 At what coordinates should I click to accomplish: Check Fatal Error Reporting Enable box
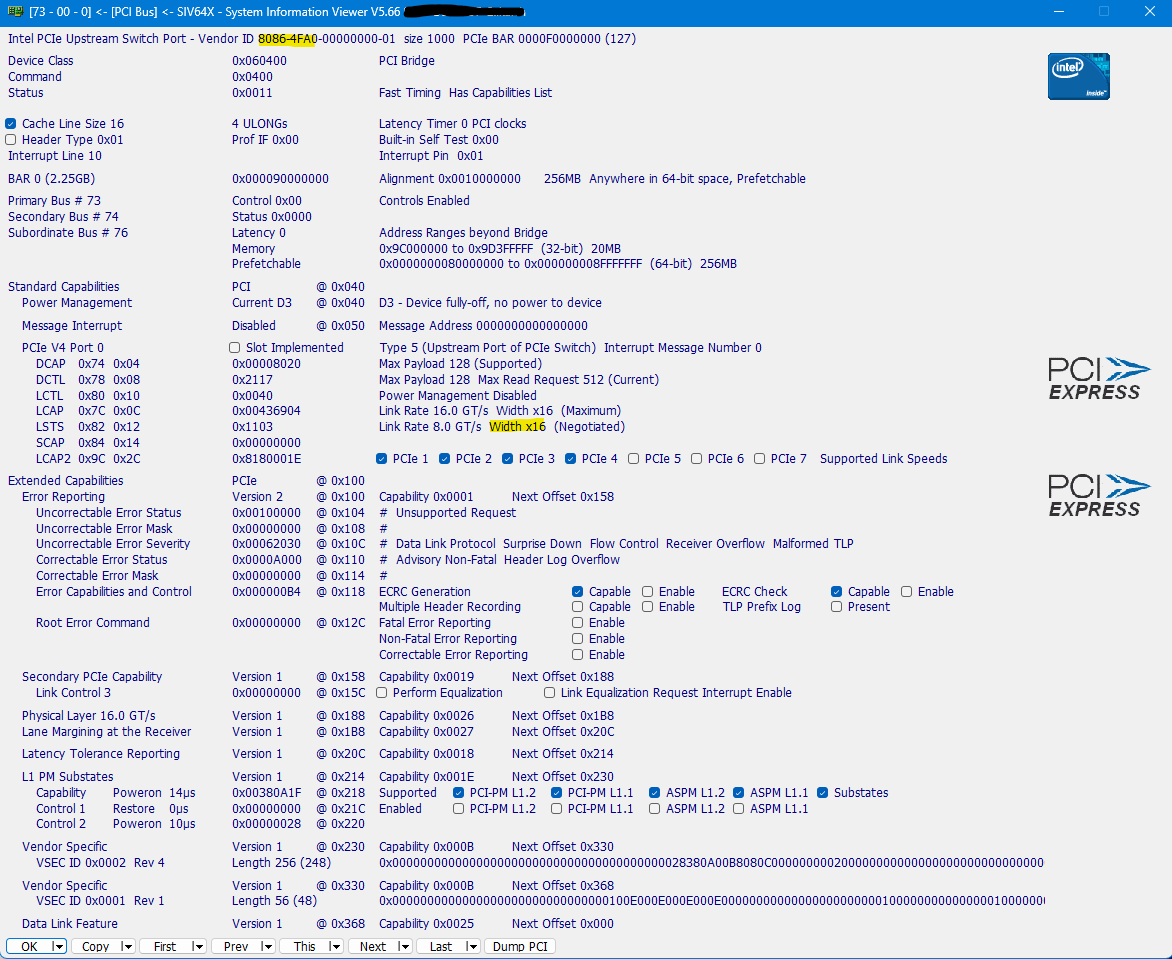coord(578,623)
